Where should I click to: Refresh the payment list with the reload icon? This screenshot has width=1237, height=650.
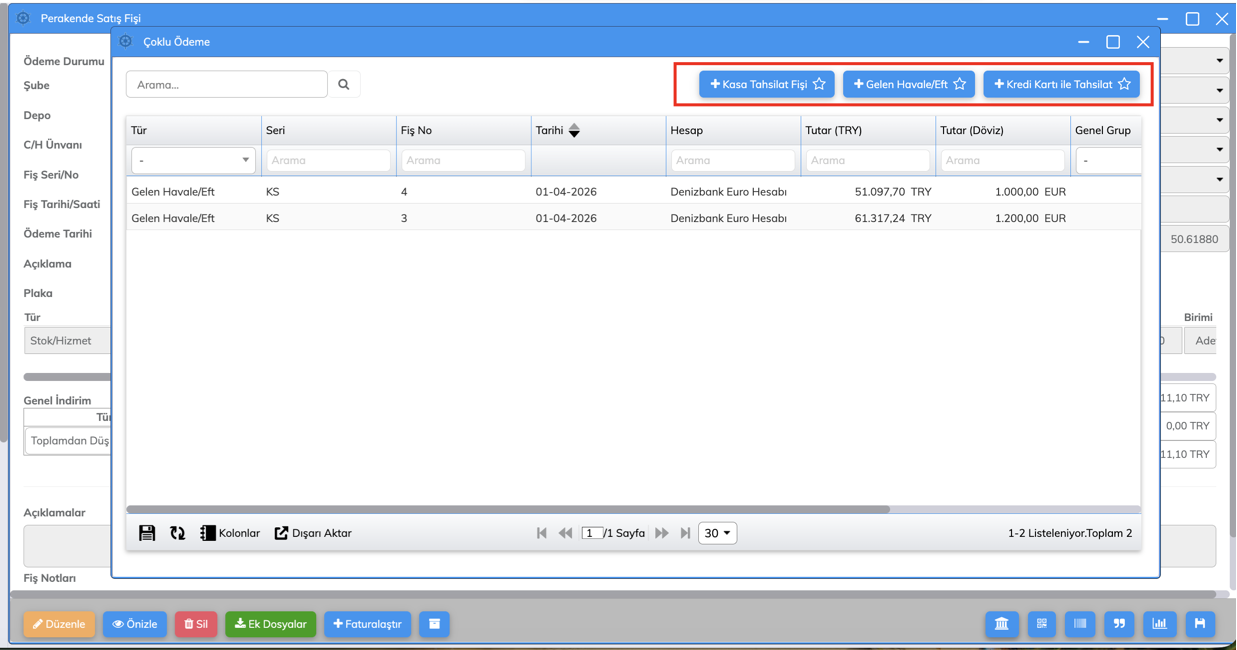pyautogui.click(x=177, y=533)
